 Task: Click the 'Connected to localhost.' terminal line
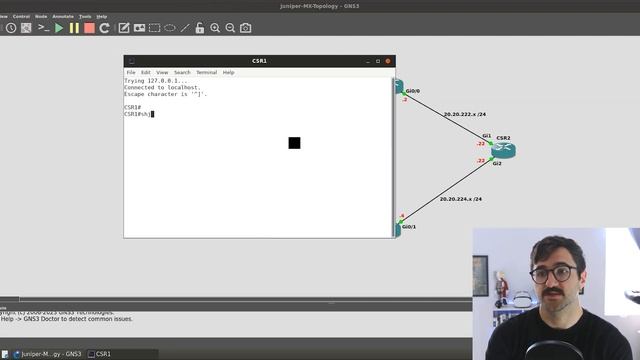click(x=162, y=87)
